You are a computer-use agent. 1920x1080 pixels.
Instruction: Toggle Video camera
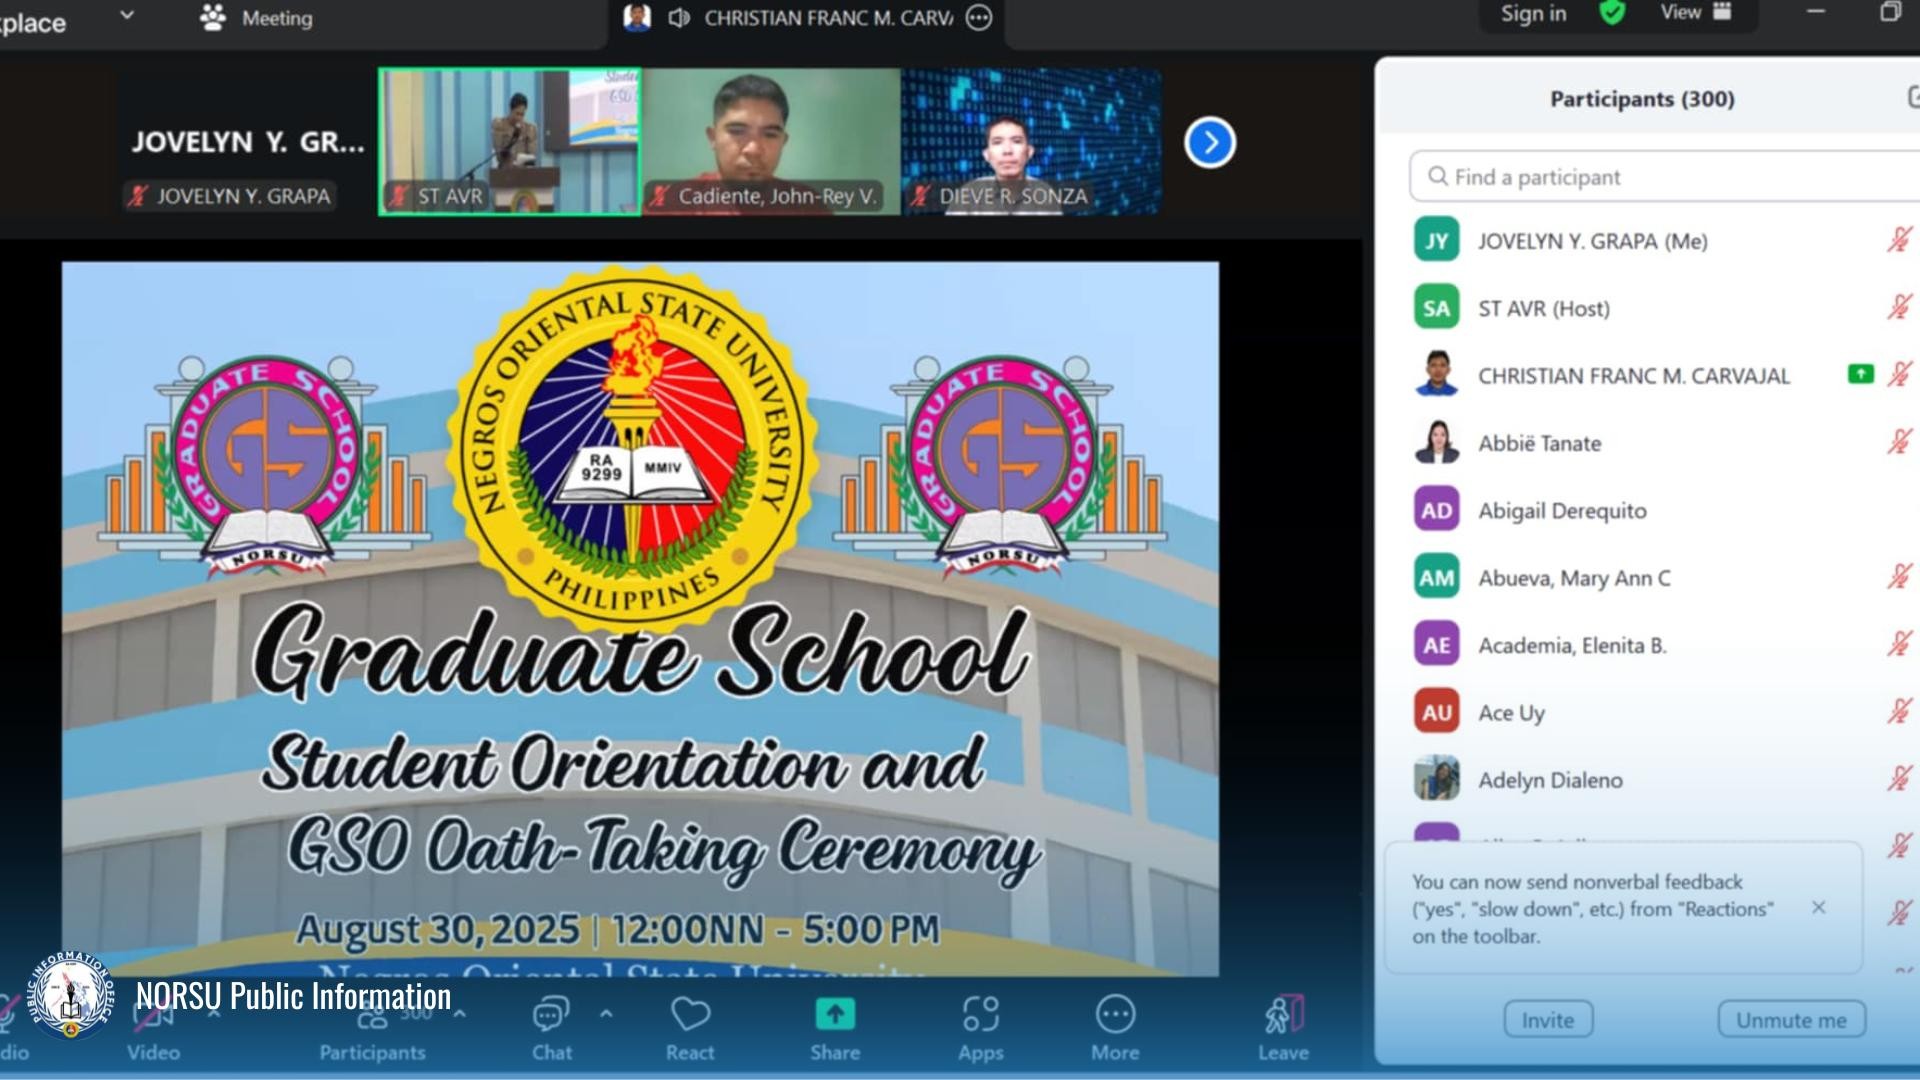pyautogui.click(x=153, y=1028)
